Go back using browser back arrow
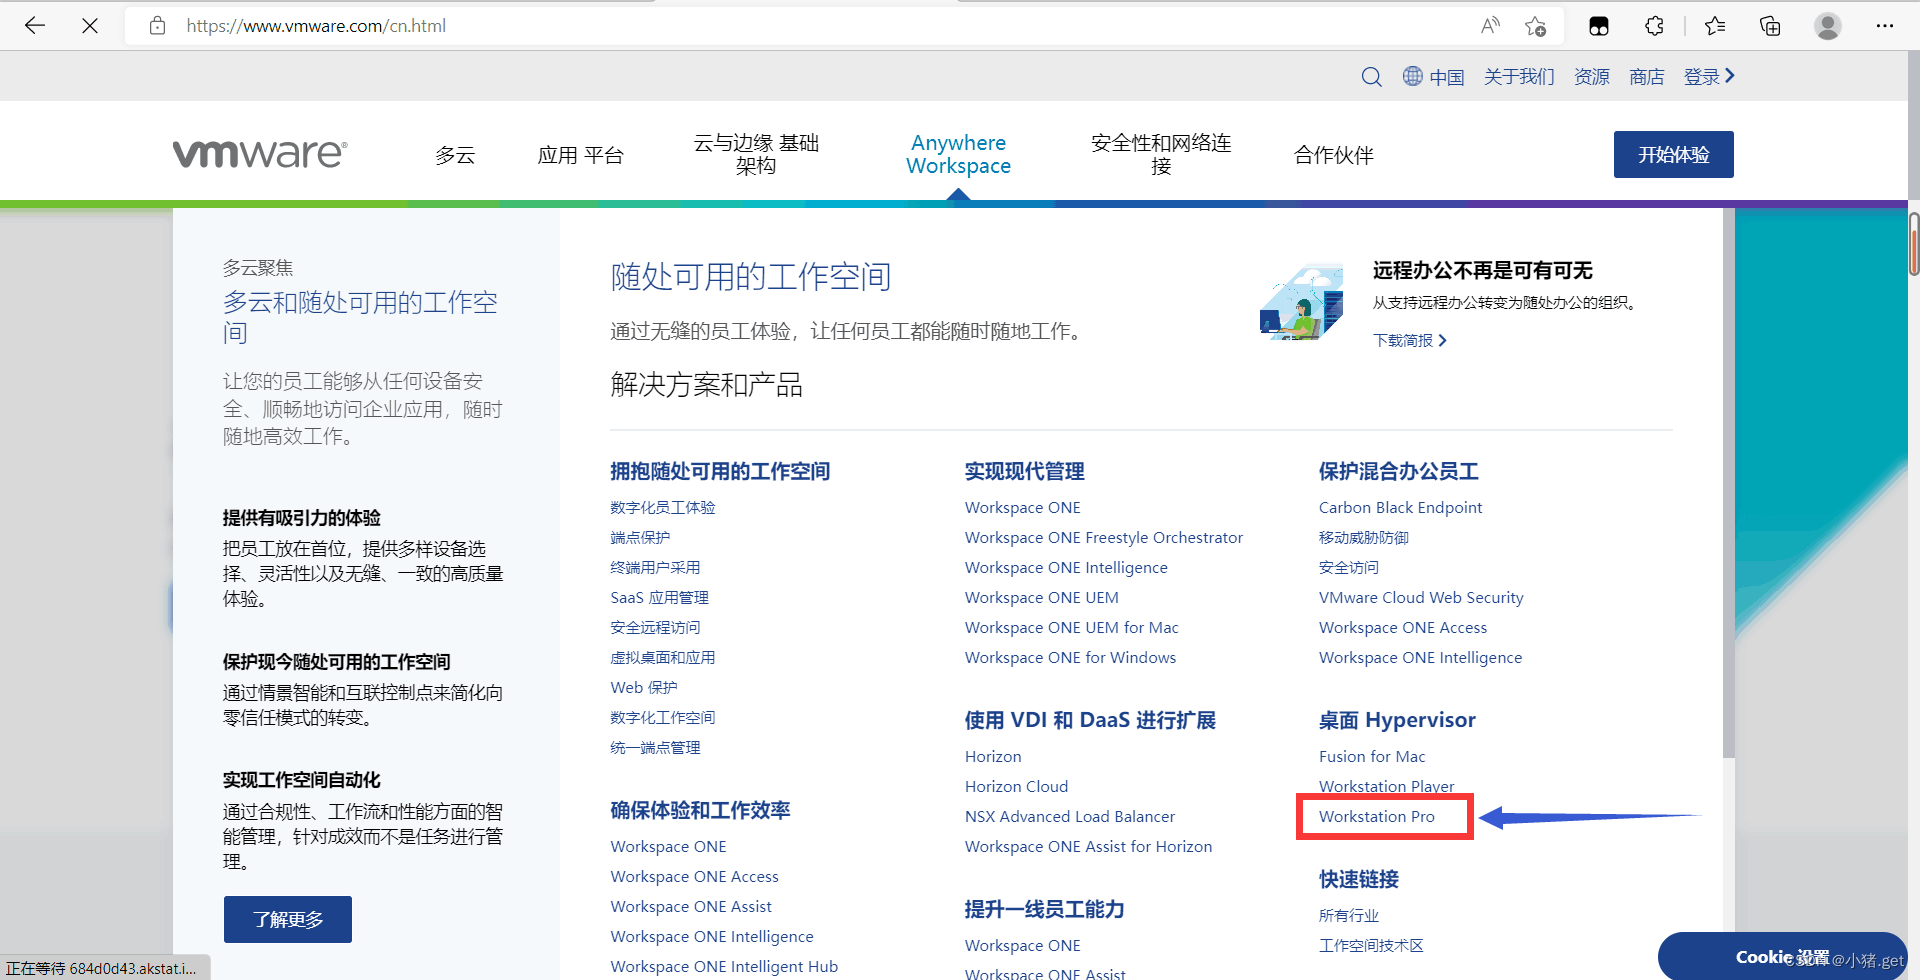The image size is (1920, 980). 35,26
